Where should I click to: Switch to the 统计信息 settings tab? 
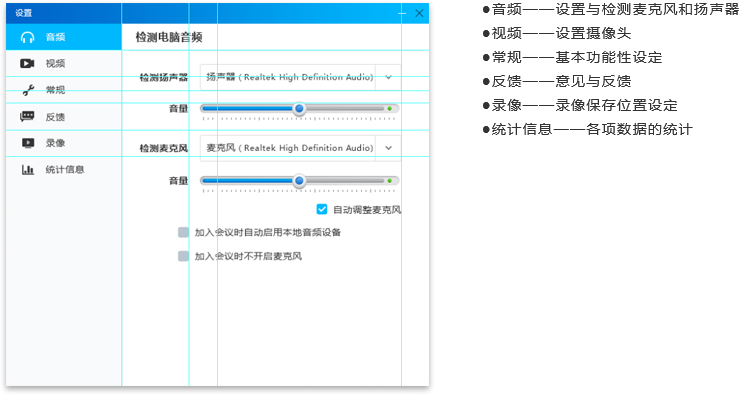point(64,170)
